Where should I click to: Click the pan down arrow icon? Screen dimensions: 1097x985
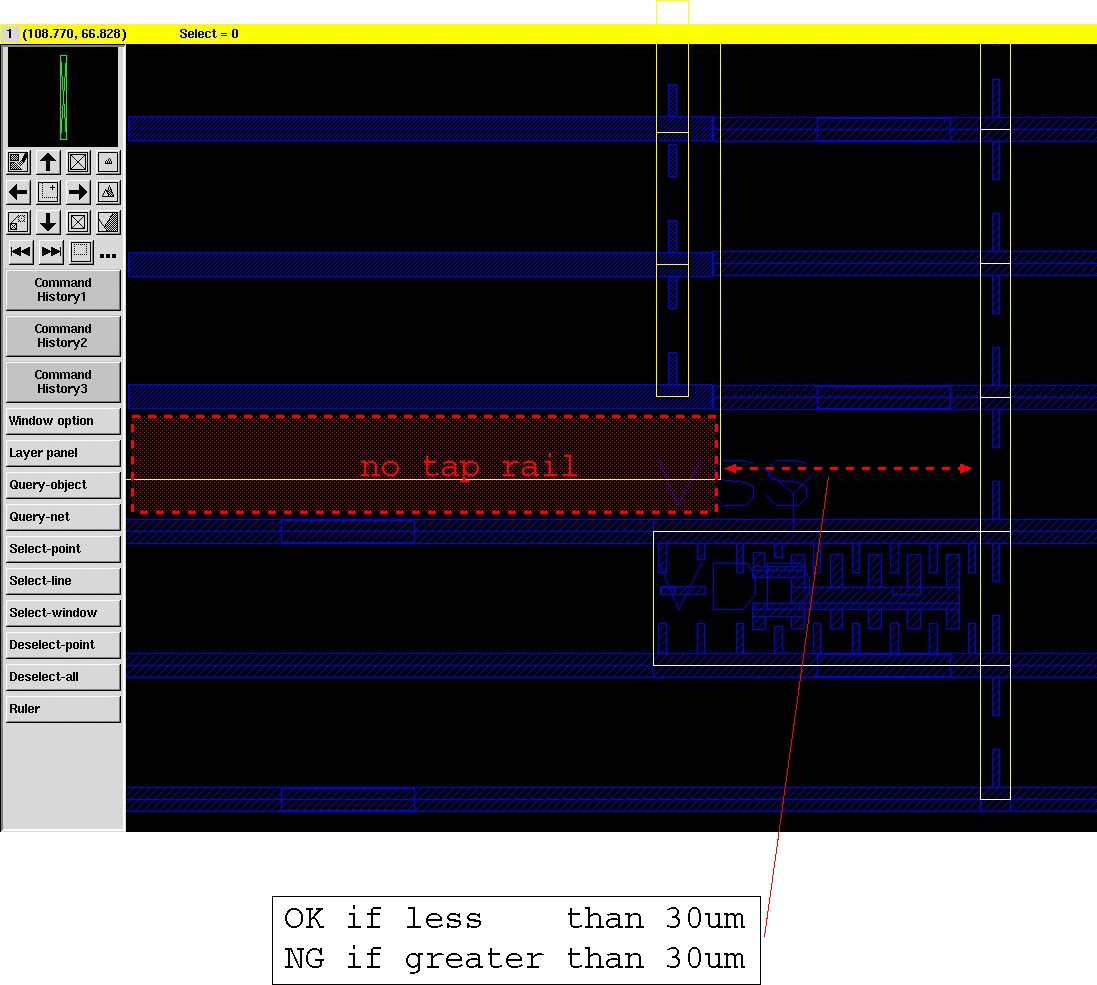point(48,222)
